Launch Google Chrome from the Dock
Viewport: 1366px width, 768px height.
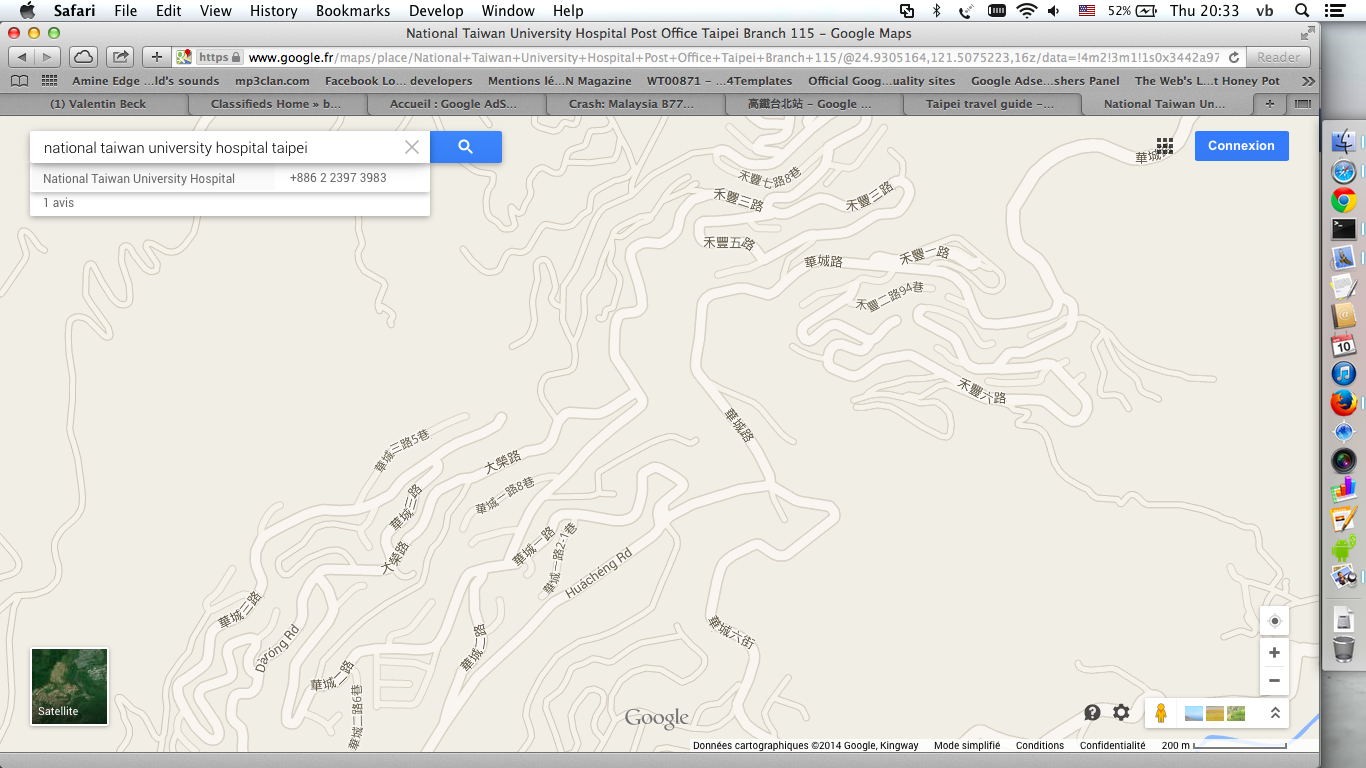[1343, 200]
